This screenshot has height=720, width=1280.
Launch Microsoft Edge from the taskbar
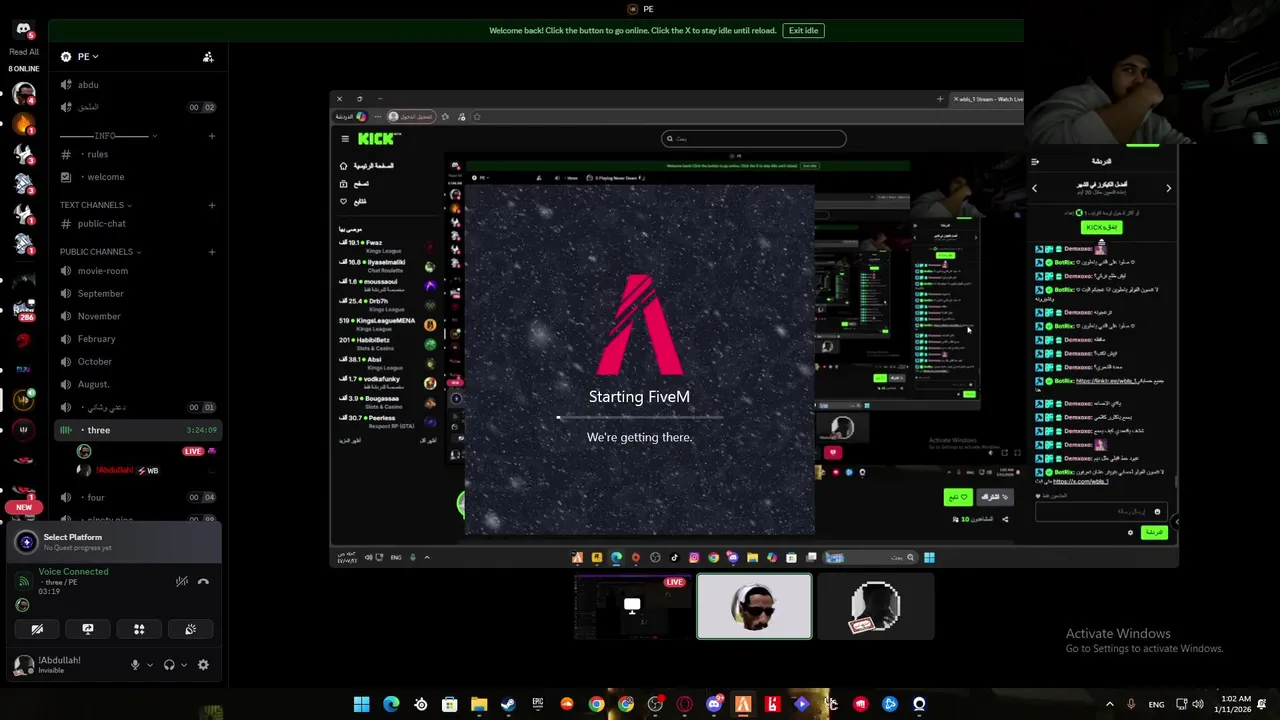tap(391, 704)
